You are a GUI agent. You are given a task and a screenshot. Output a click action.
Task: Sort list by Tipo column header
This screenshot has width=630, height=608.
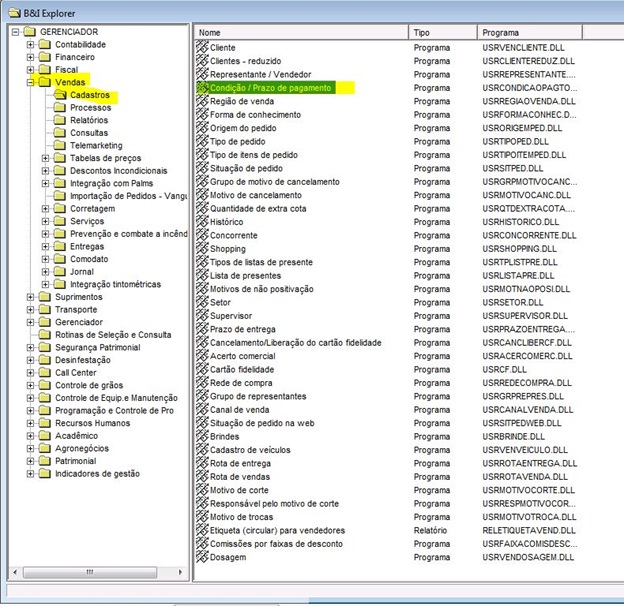click(443, 33)
